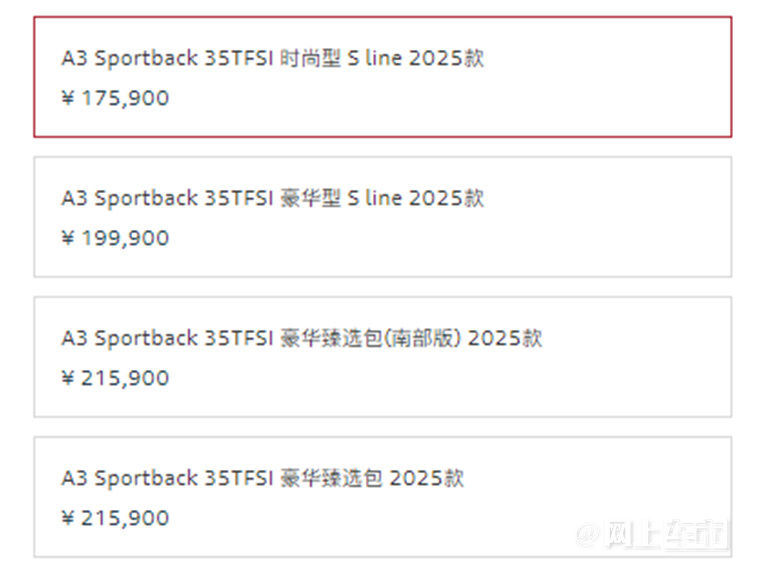Viewport: 766px width, 578px height.
Task: Click the @网上车市 watermark
Action: click(652, 534)
